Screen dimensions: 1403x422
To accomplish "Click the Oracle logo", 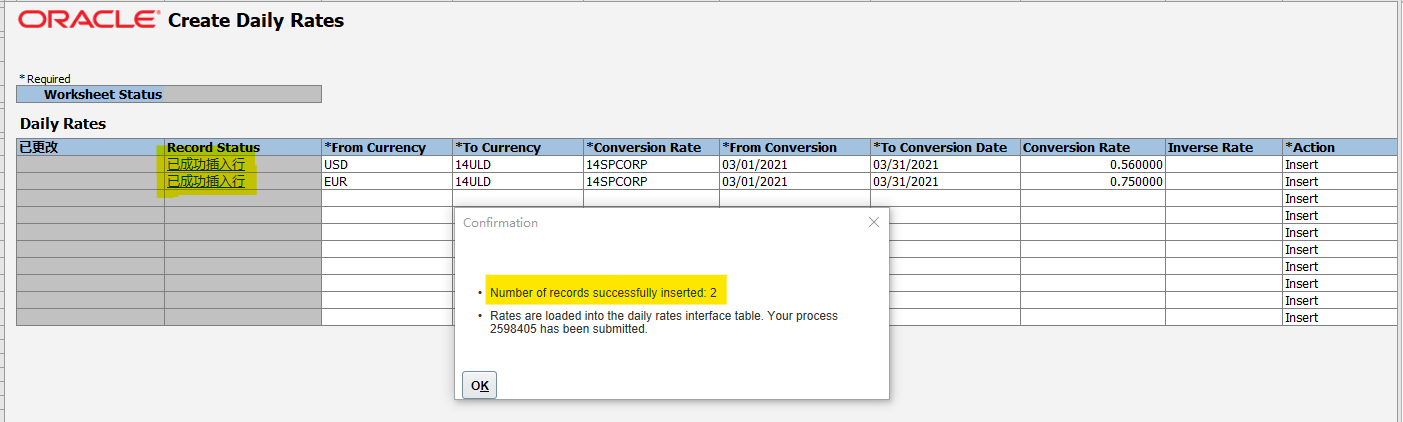I will (88, 20).
